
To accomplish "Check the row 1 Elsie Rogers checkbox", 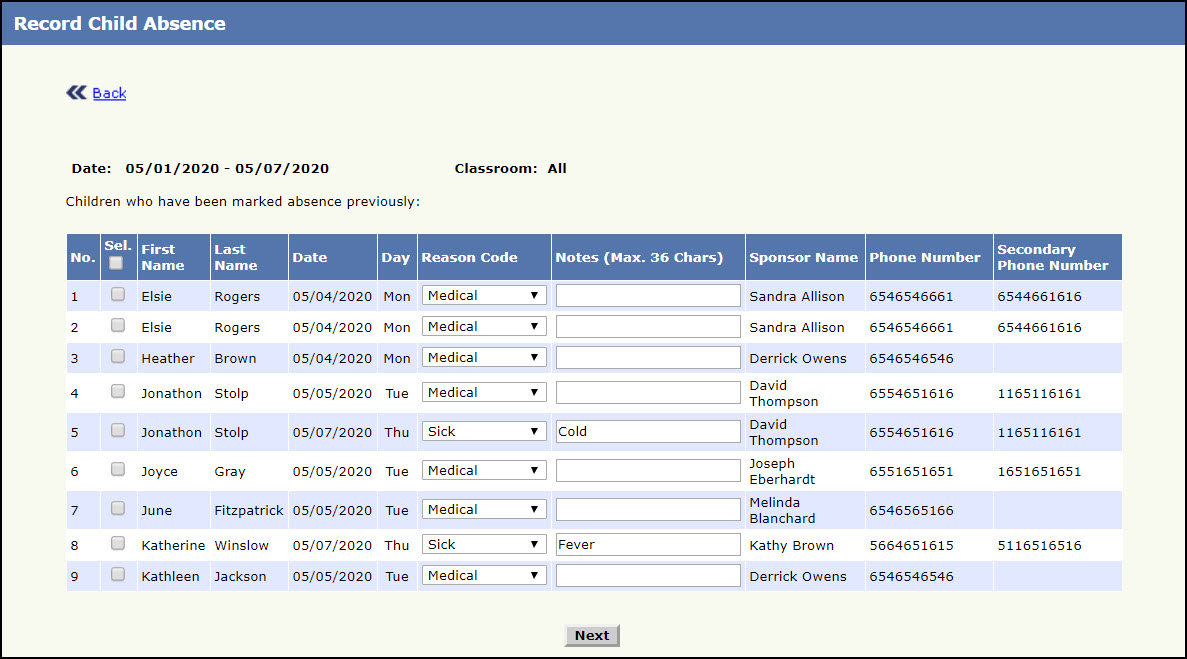I will (x=118, y=295).
